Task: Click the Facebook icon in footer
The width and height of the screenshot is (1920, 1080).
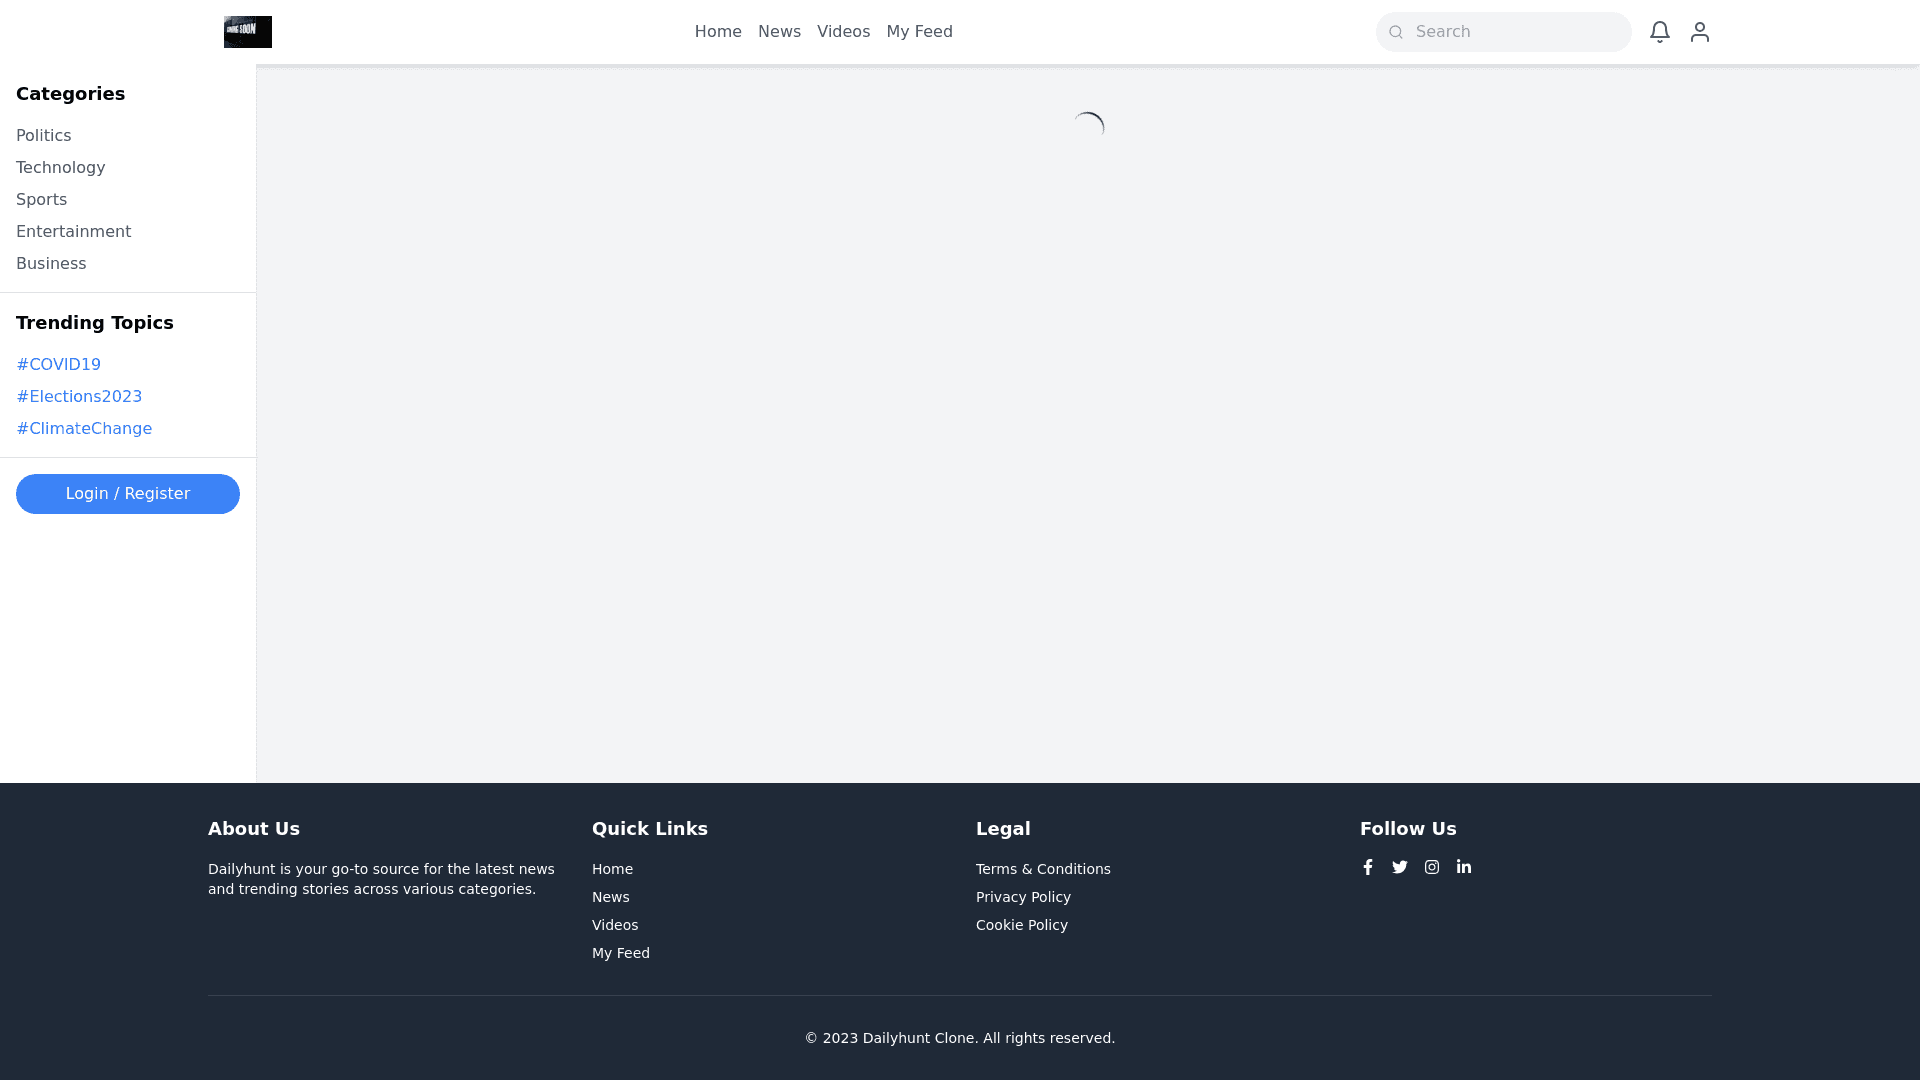Action: (x=1367, y=867)
